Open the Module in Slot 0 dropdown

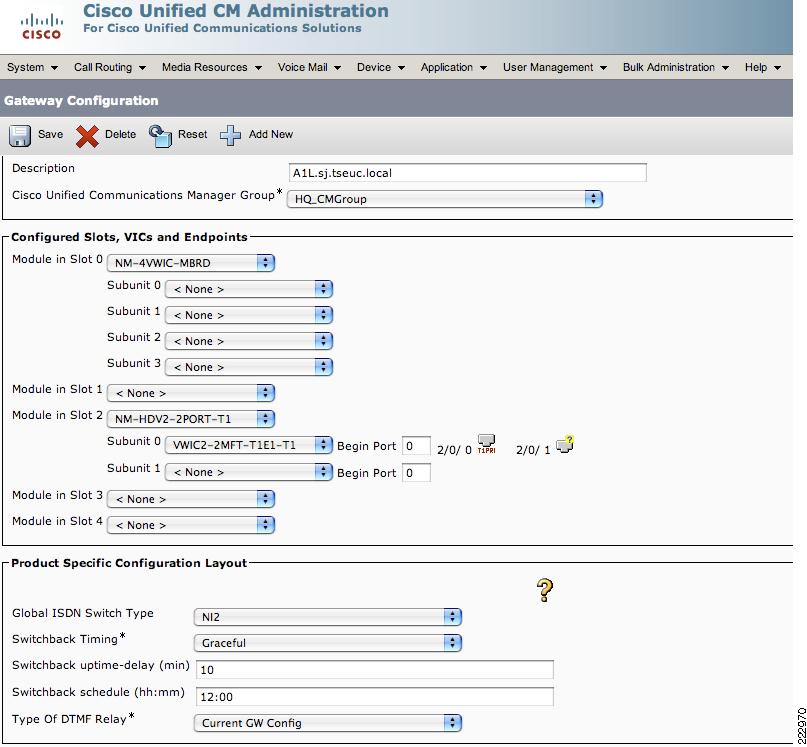tap(190, 263)
